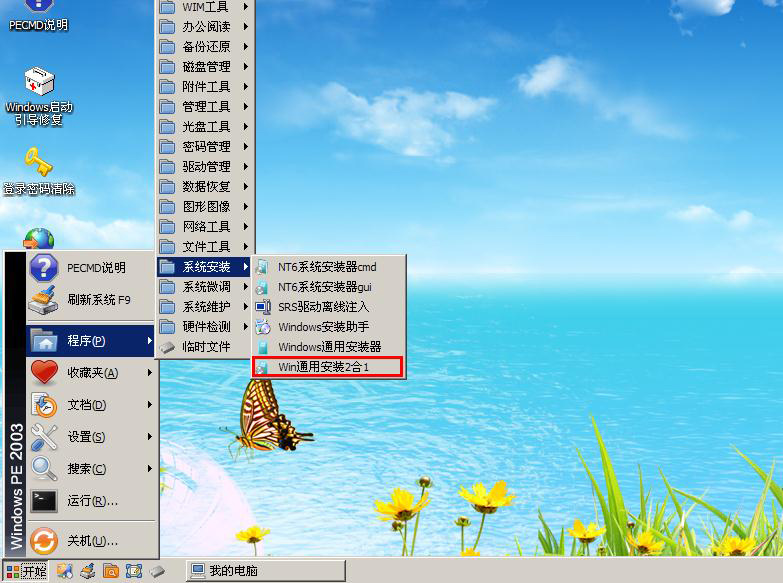Open the 文件工具 program folder
The image size is (783, 583).
204,246
